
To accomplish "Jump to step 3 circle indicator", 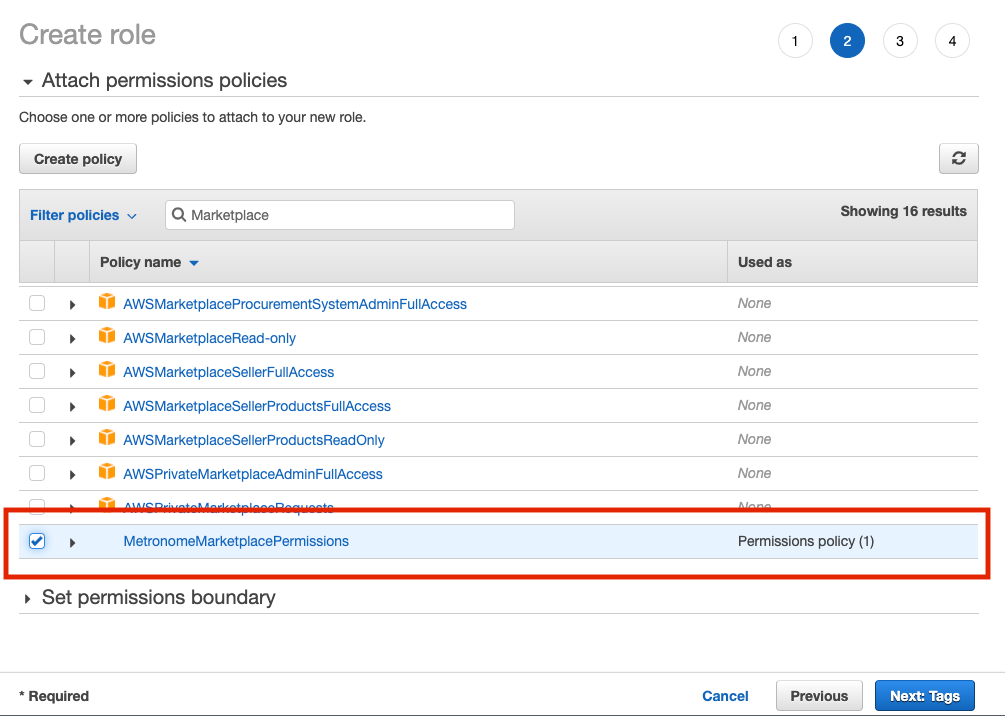I will pyautogui.click(x=900, y=41).
